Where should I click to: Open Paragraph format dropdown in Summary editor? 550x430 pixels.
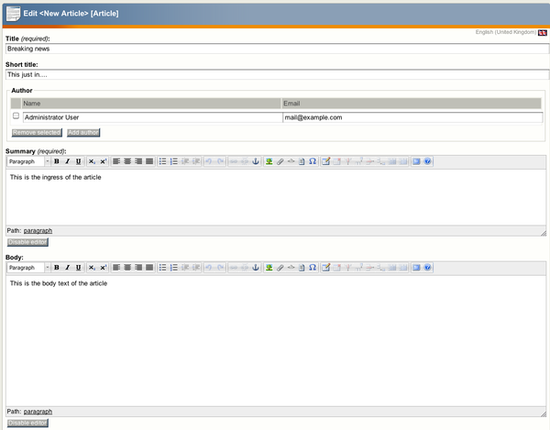coord(29,161)
